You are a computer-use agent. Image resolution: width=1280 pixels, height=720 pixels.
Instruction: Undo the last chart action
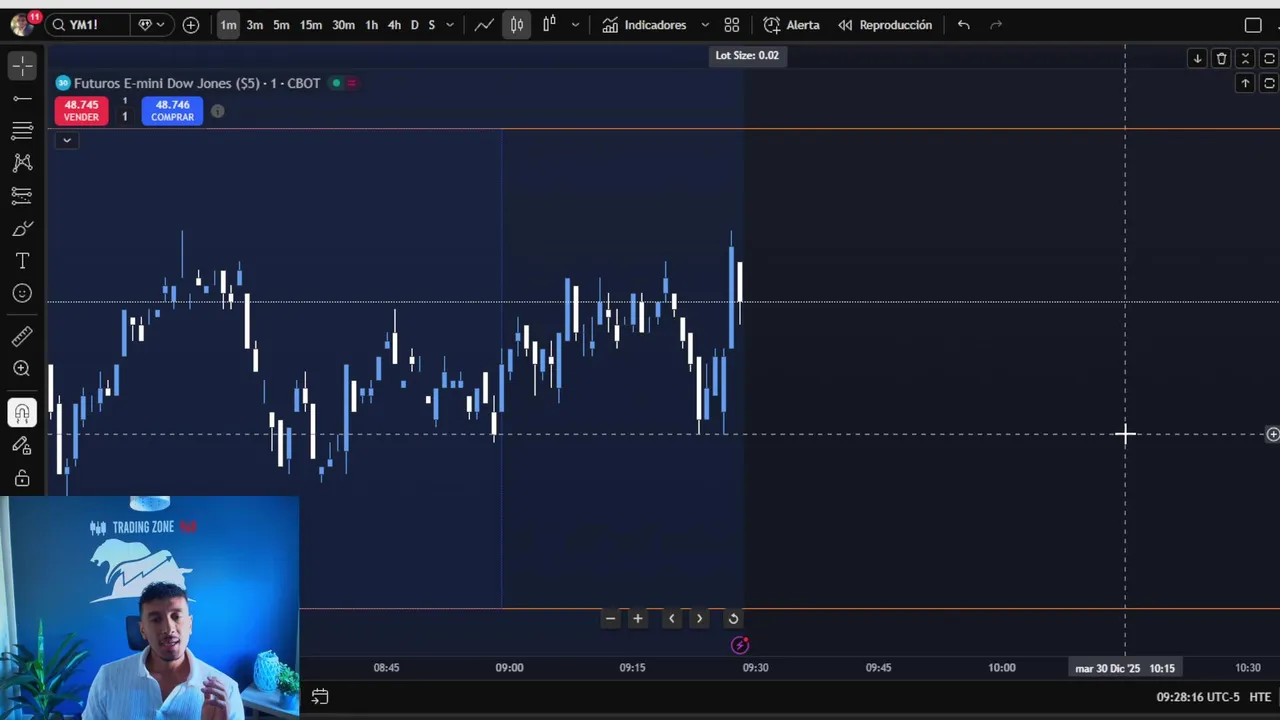[x=963, y=25]
